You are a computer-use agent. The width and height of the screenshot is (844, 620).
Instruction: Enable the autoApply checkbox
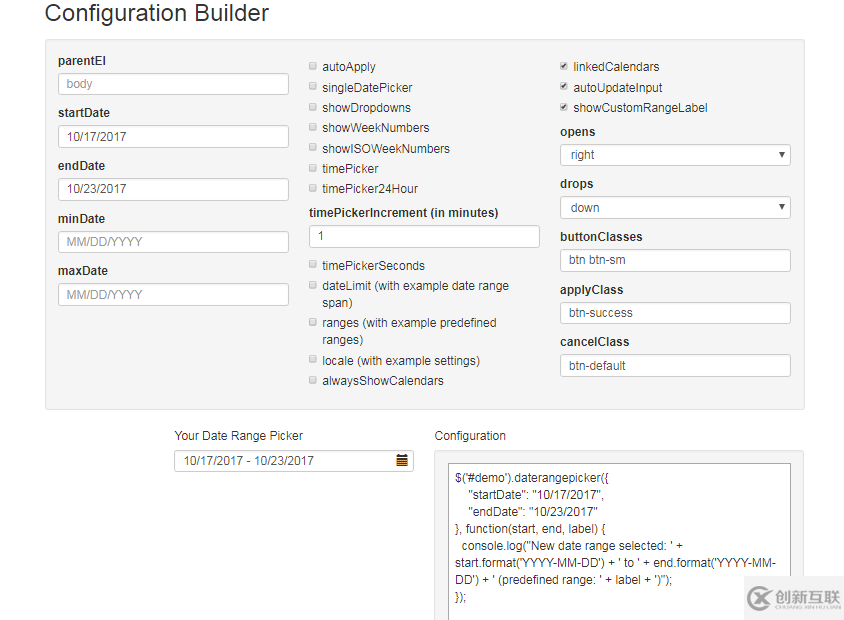313,67
